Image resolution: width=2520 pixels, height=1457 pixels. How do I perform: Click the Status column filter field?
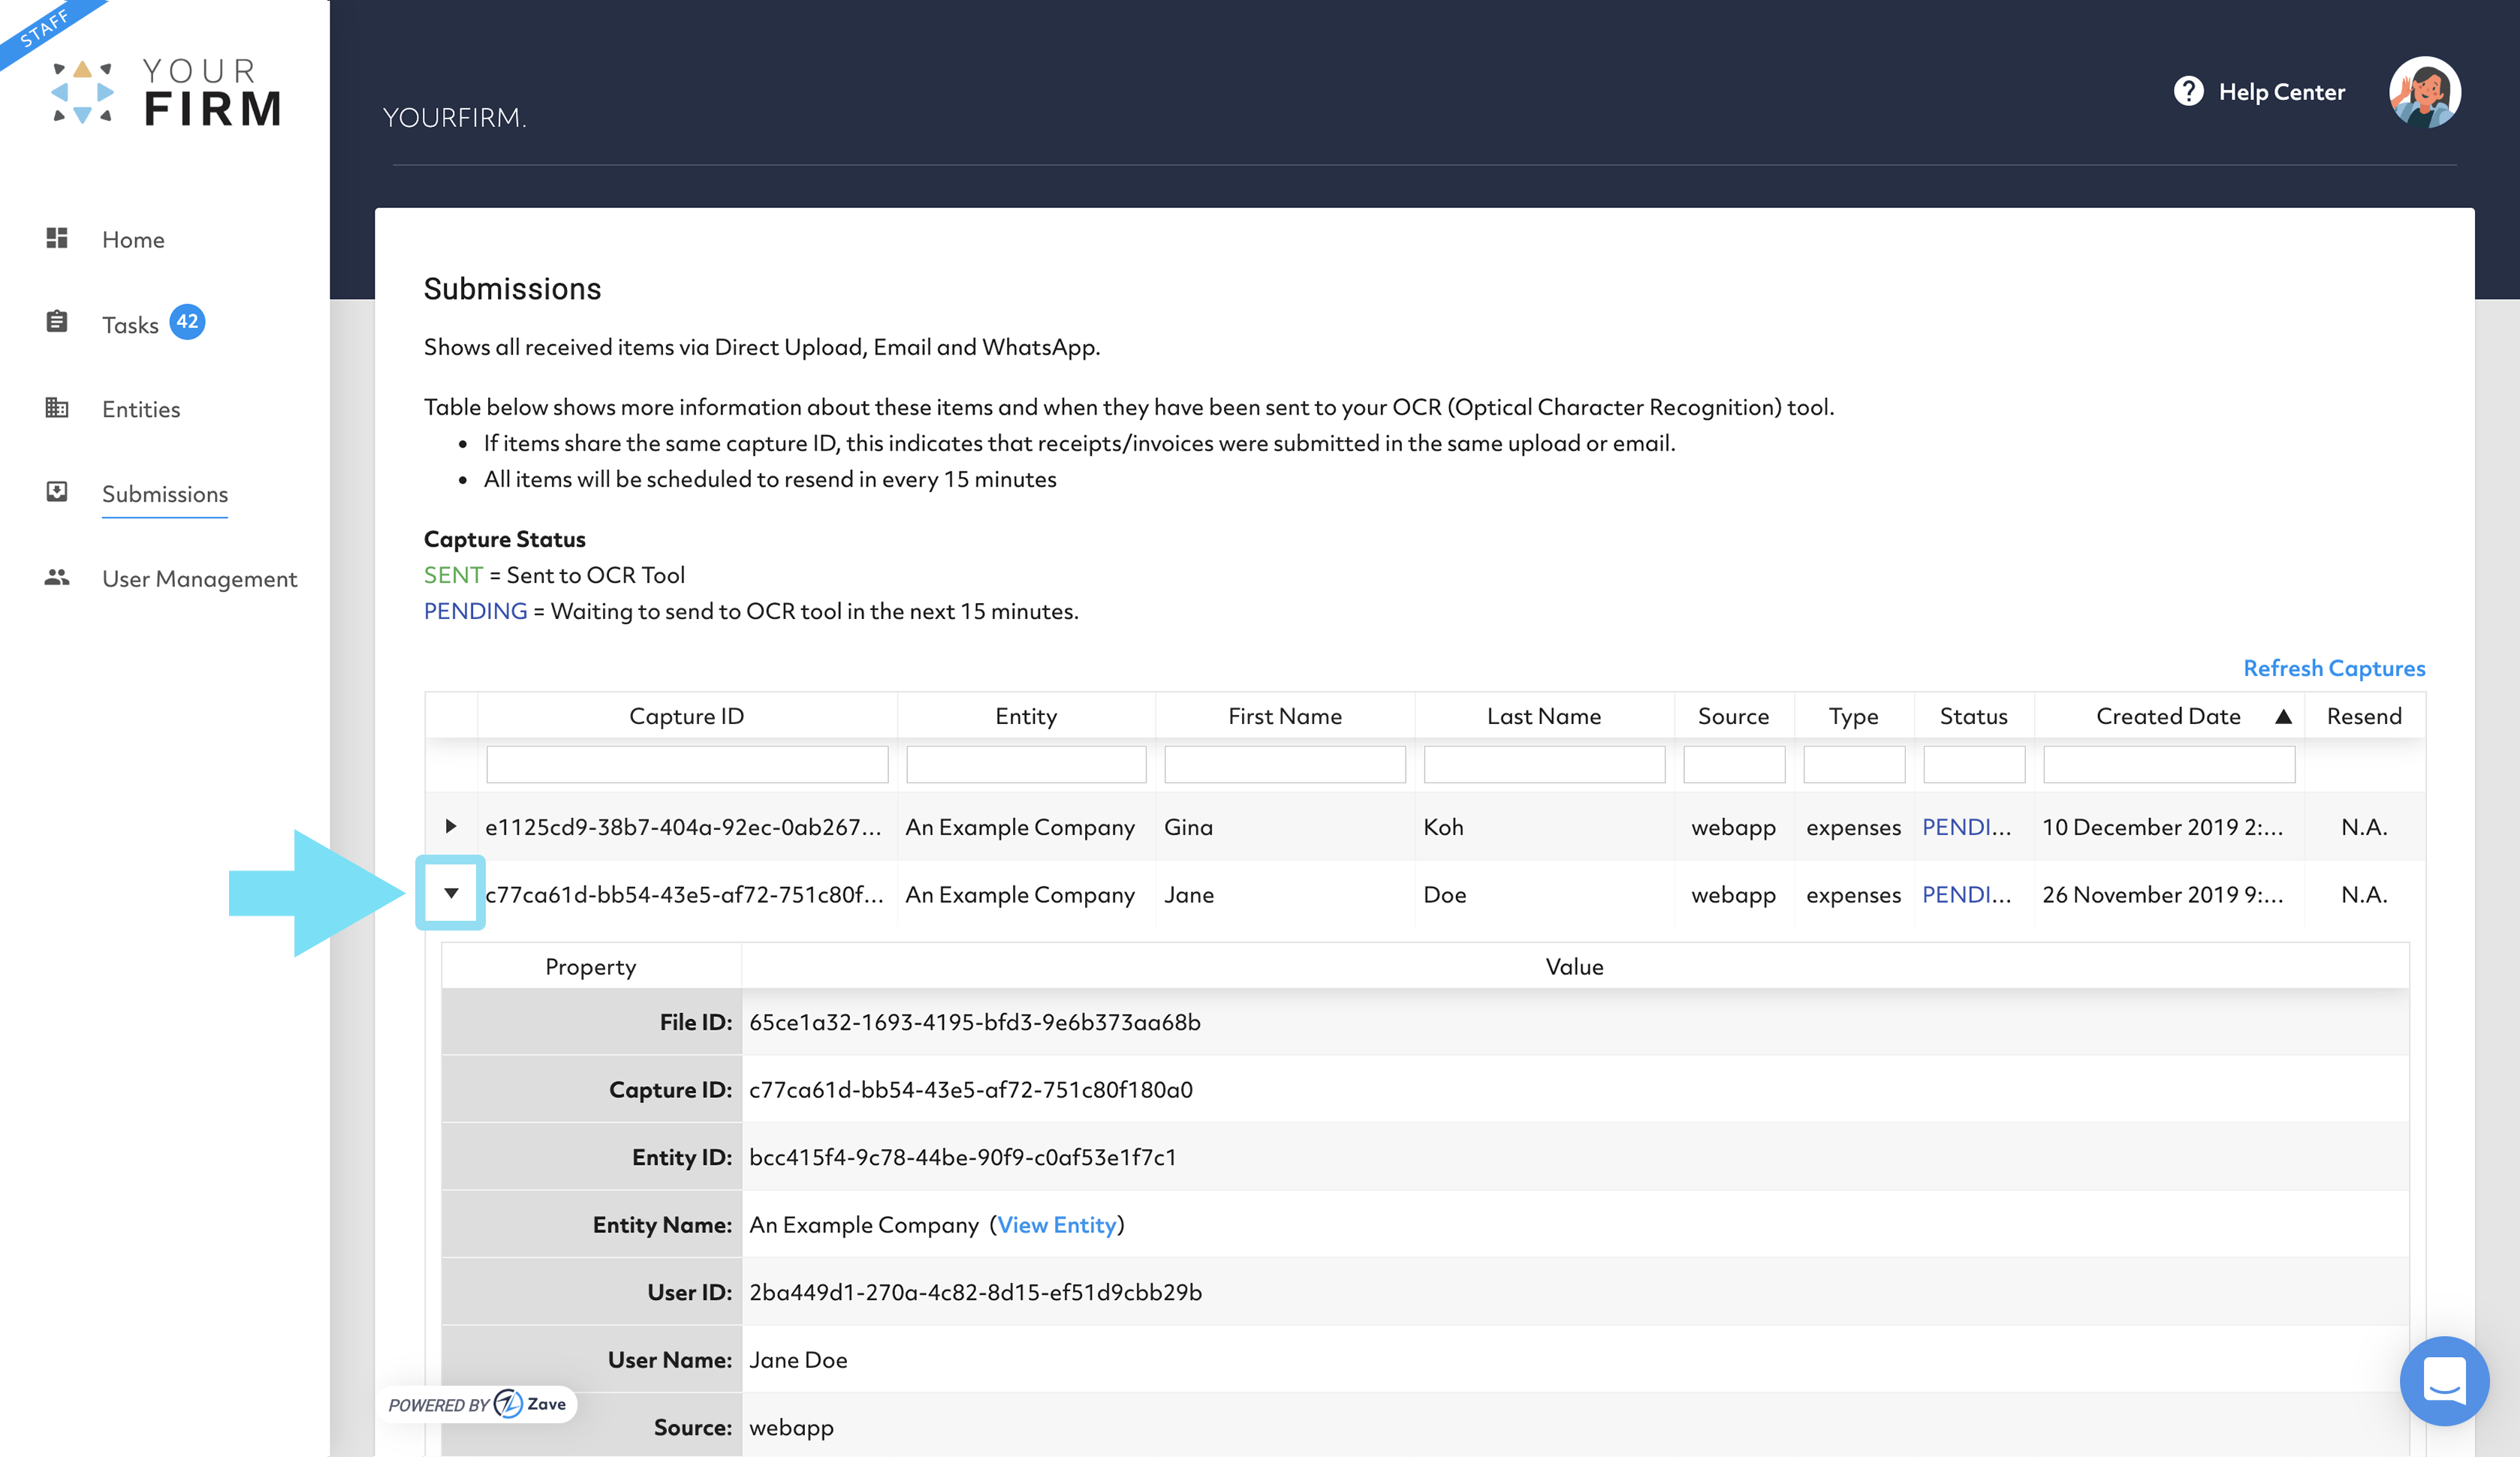tap(1974, 765)
